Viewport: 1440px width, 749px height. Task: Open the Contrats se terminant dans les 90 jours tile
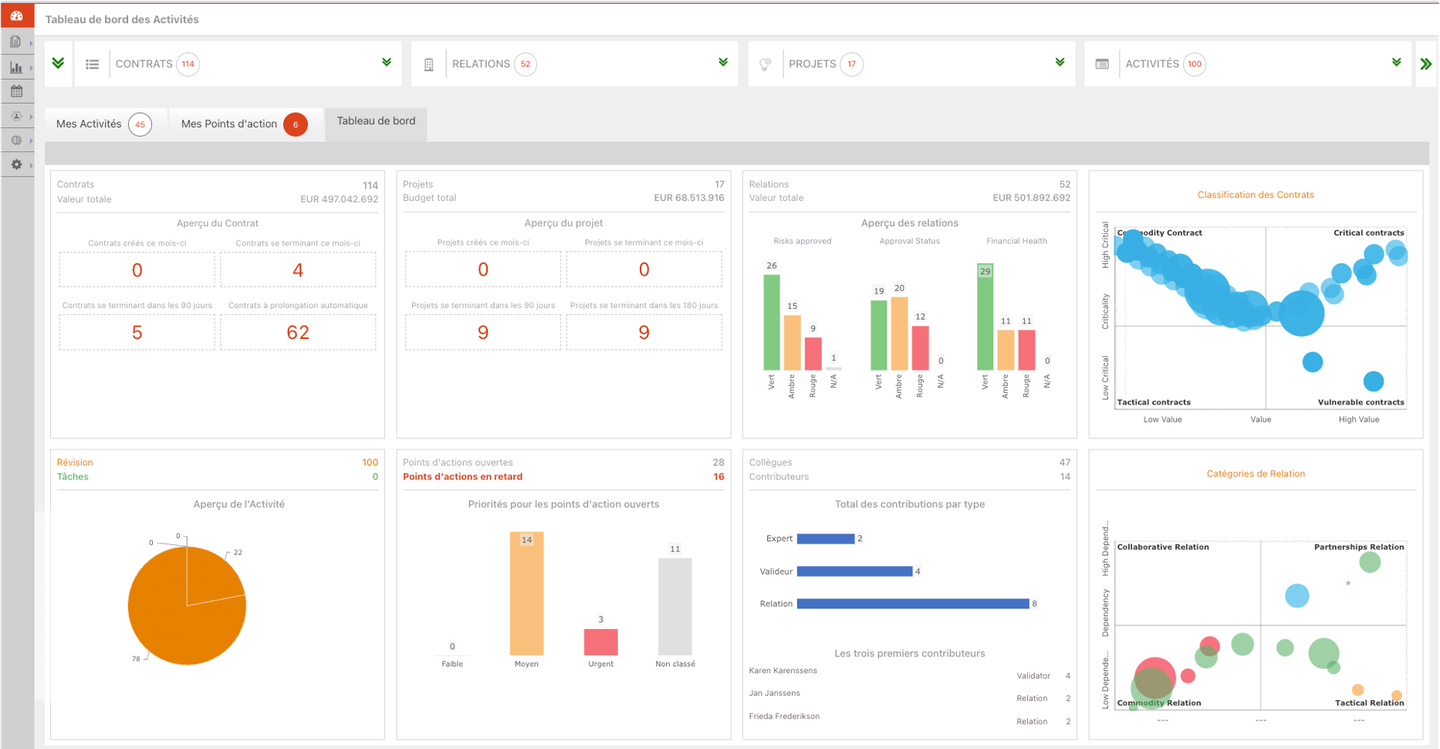click(137, 332)
